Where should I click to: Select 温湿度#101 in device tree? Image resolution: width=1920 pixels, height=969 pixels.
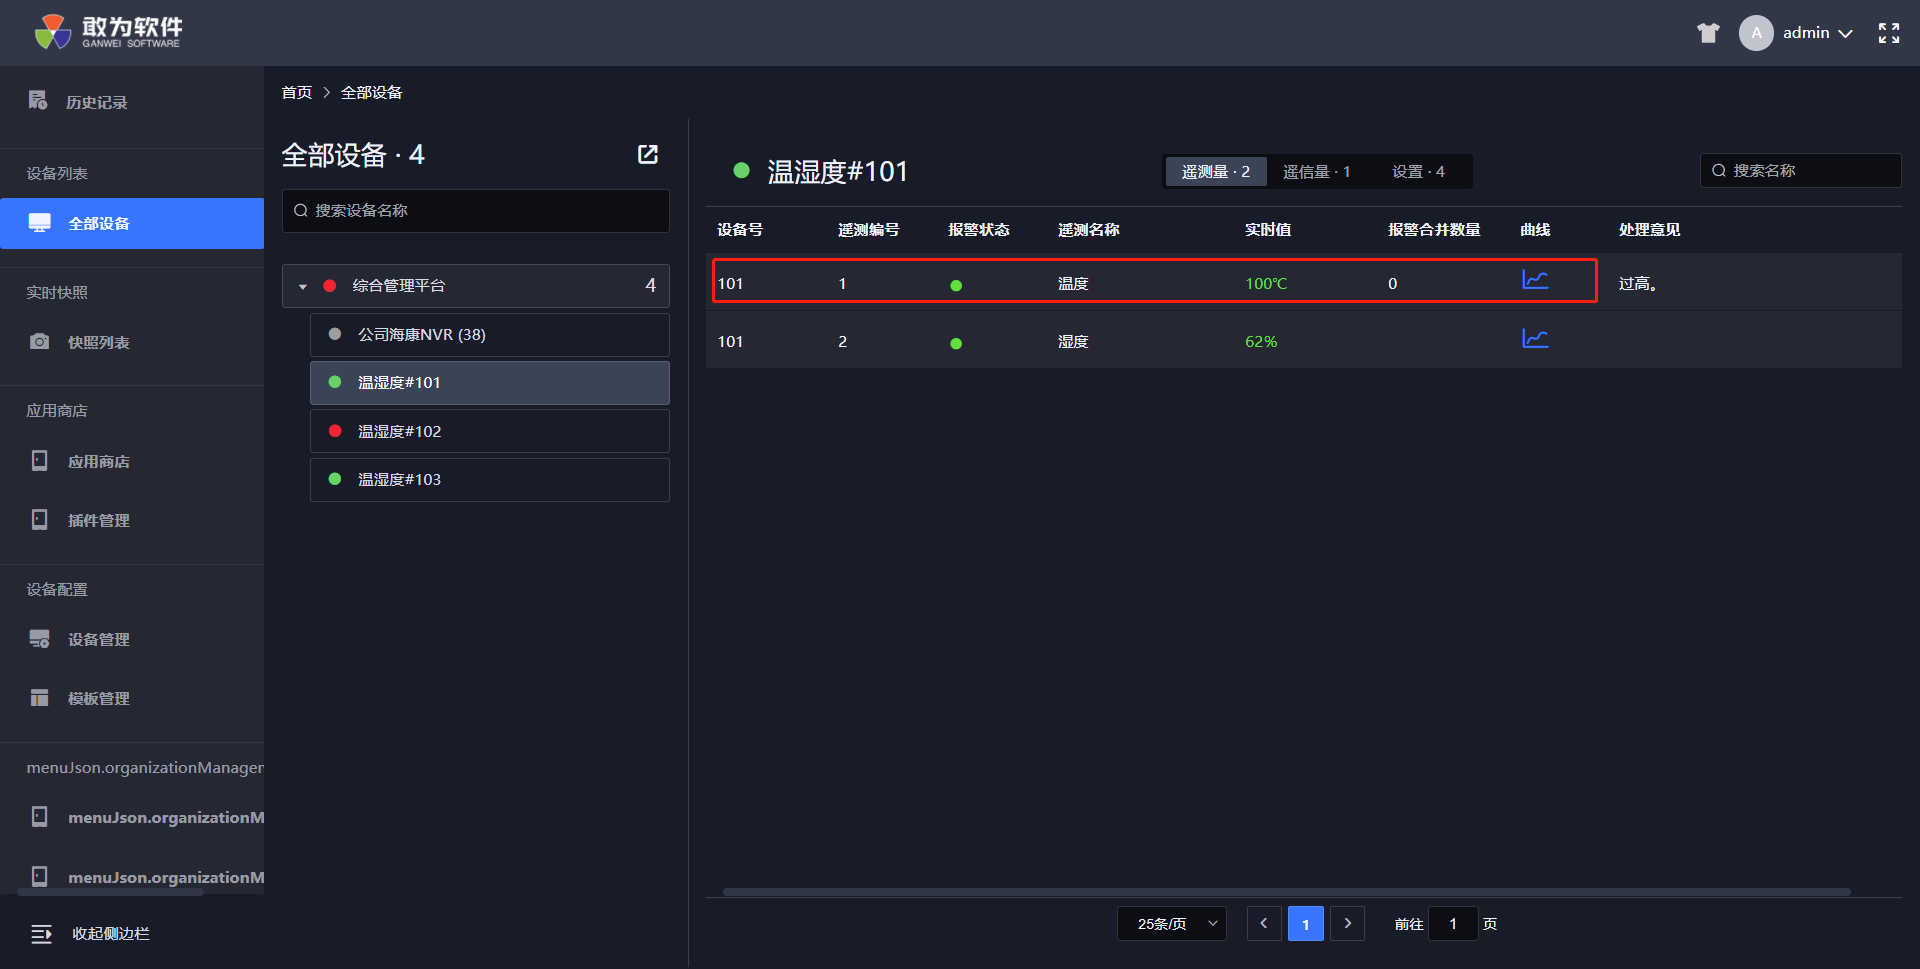490,383
